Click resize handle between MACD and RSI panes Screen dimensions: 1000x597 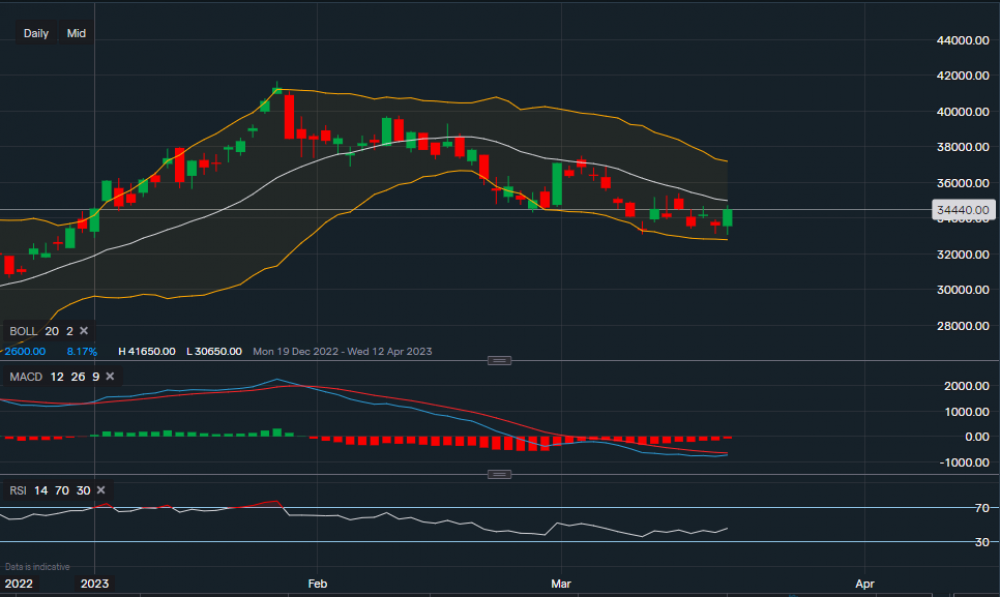[499, 474]
